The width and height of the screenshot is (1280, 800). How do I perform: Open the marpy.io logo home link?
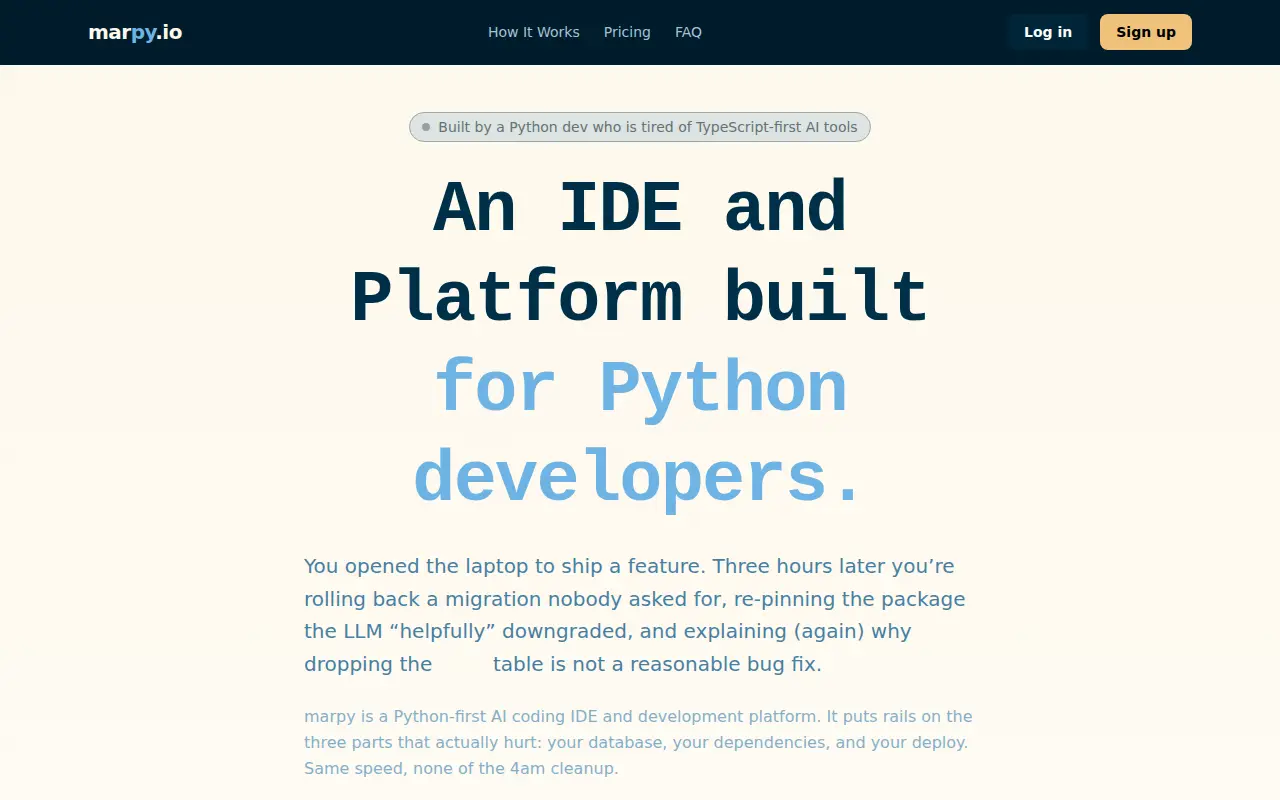135,32
